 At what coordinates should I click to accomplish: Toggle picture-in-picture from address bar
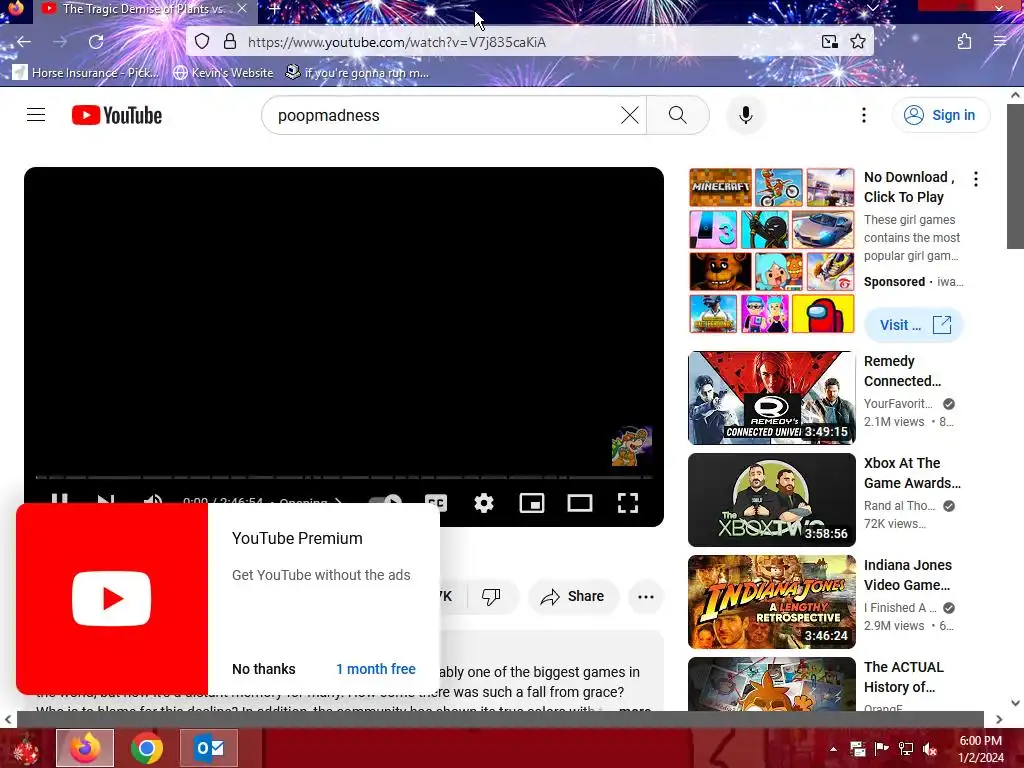click(829, 42)
